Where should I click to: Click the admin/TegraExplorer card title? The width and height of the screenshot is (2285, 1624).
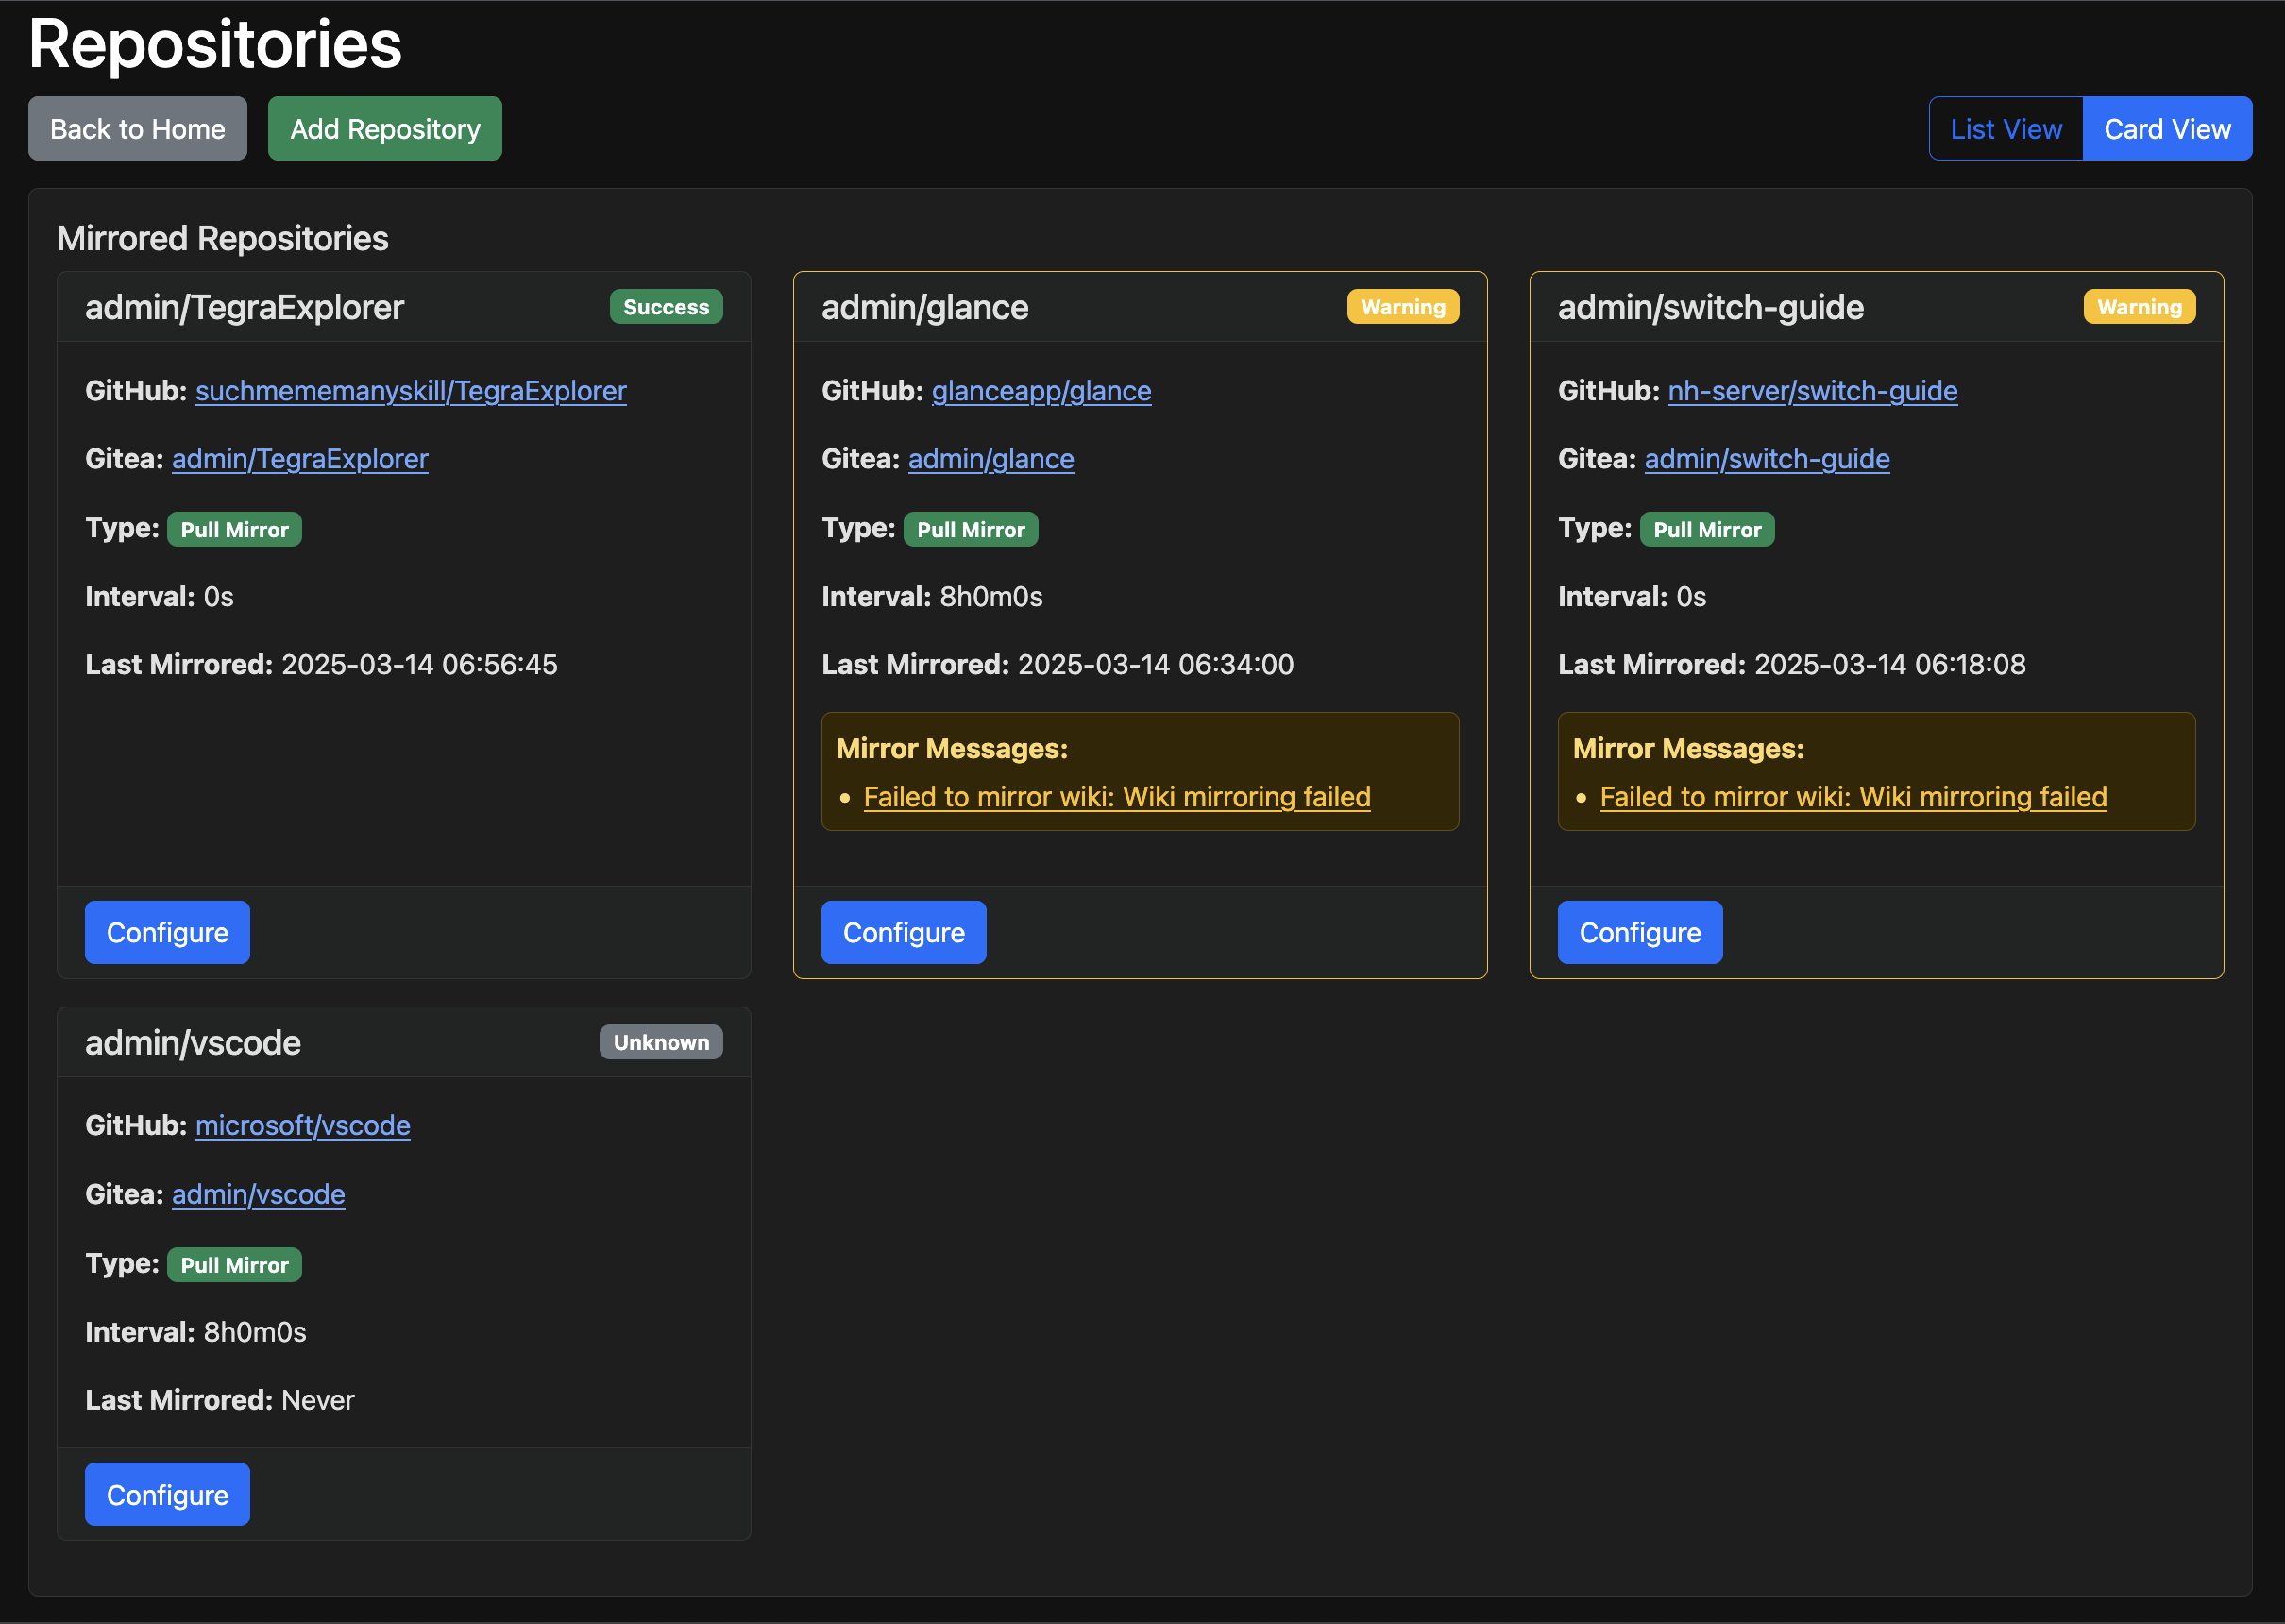pos(244,307)
